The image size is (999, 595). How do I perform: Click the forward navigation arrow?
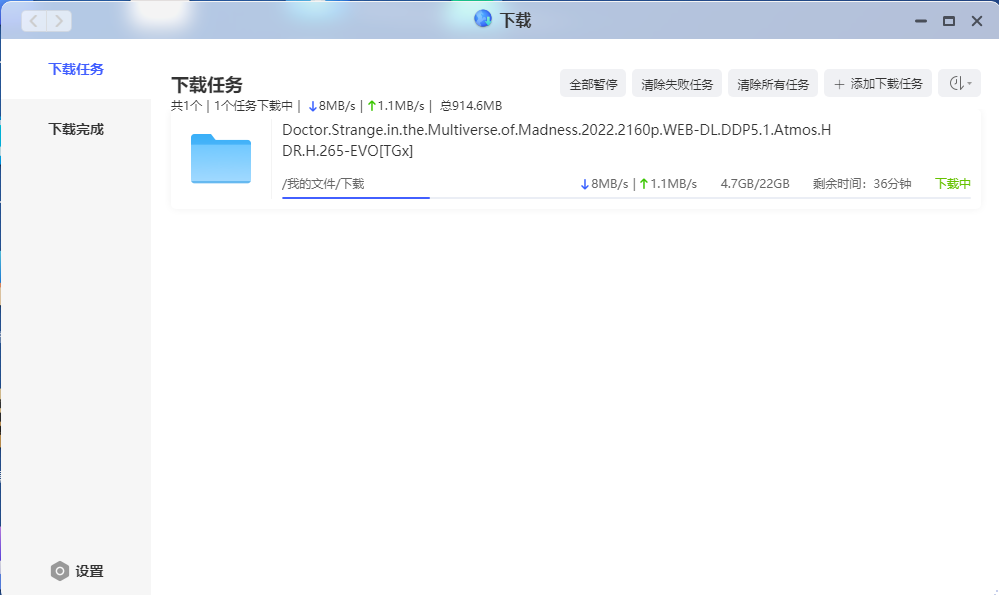point(59,21)
